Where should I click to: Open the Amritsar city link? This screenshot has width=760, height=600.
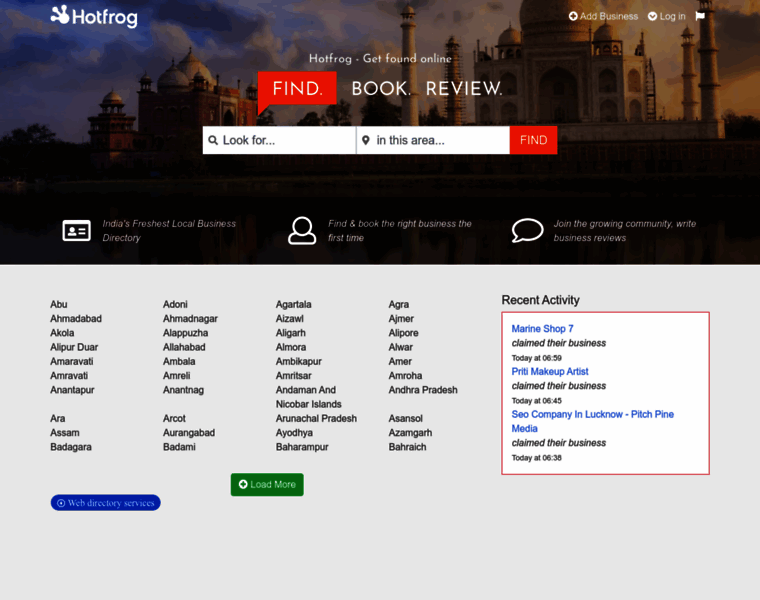pos(294,376)
